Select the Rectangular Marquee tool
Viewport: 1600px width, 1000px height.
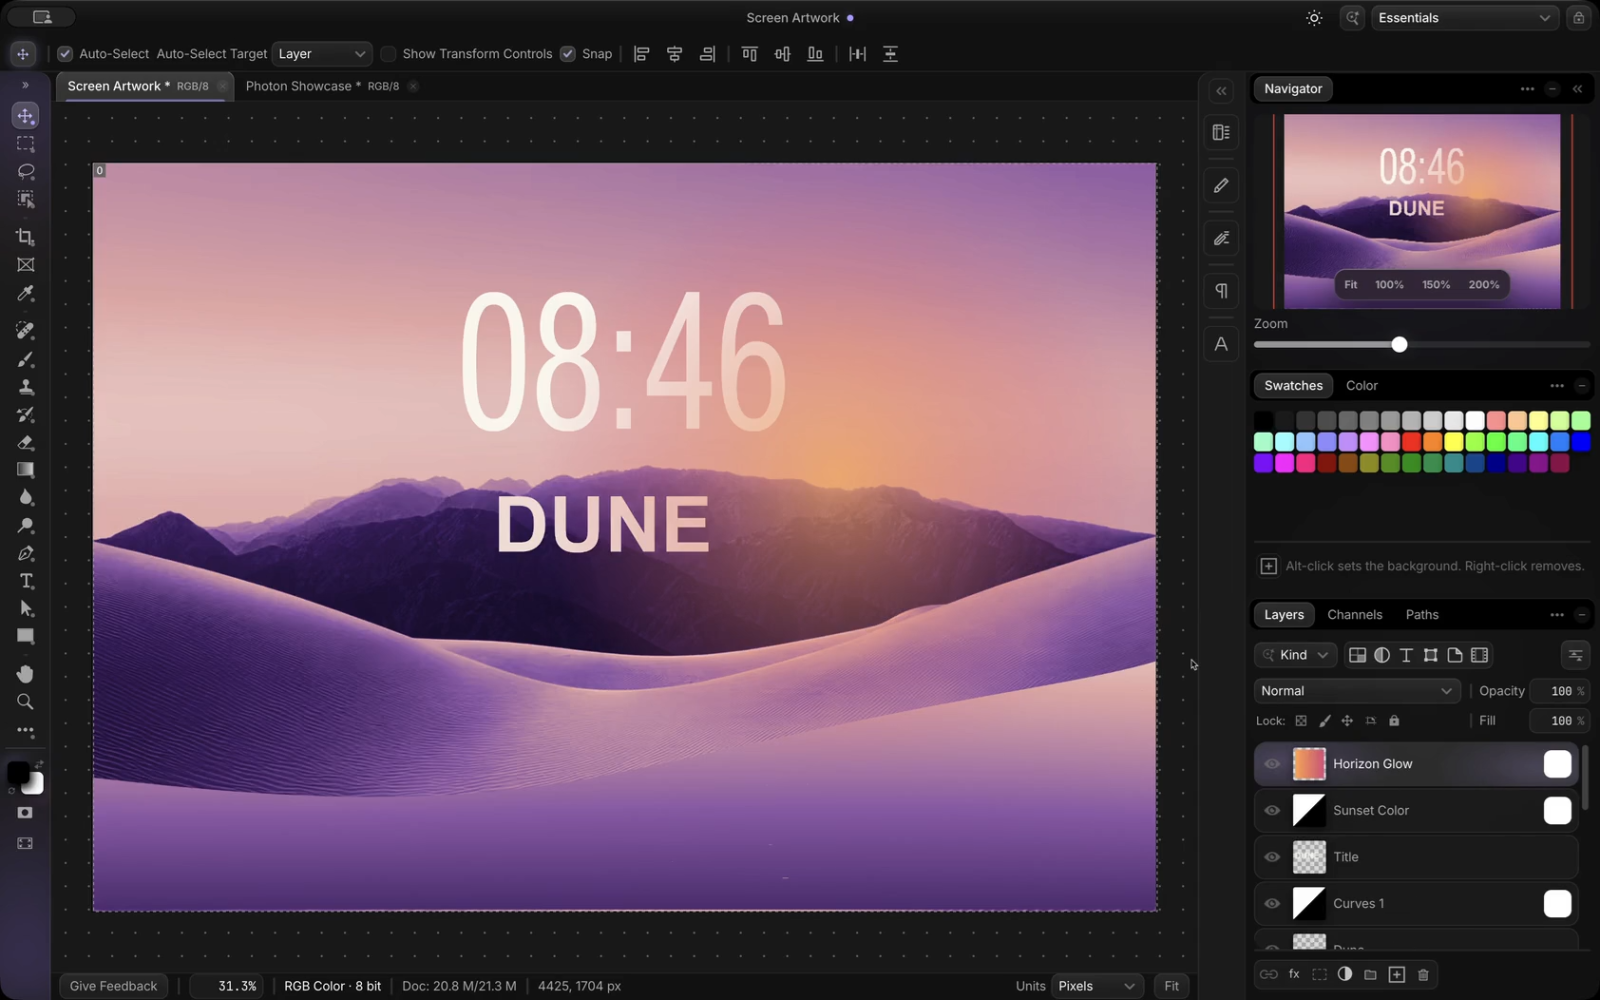pos(25,144)
